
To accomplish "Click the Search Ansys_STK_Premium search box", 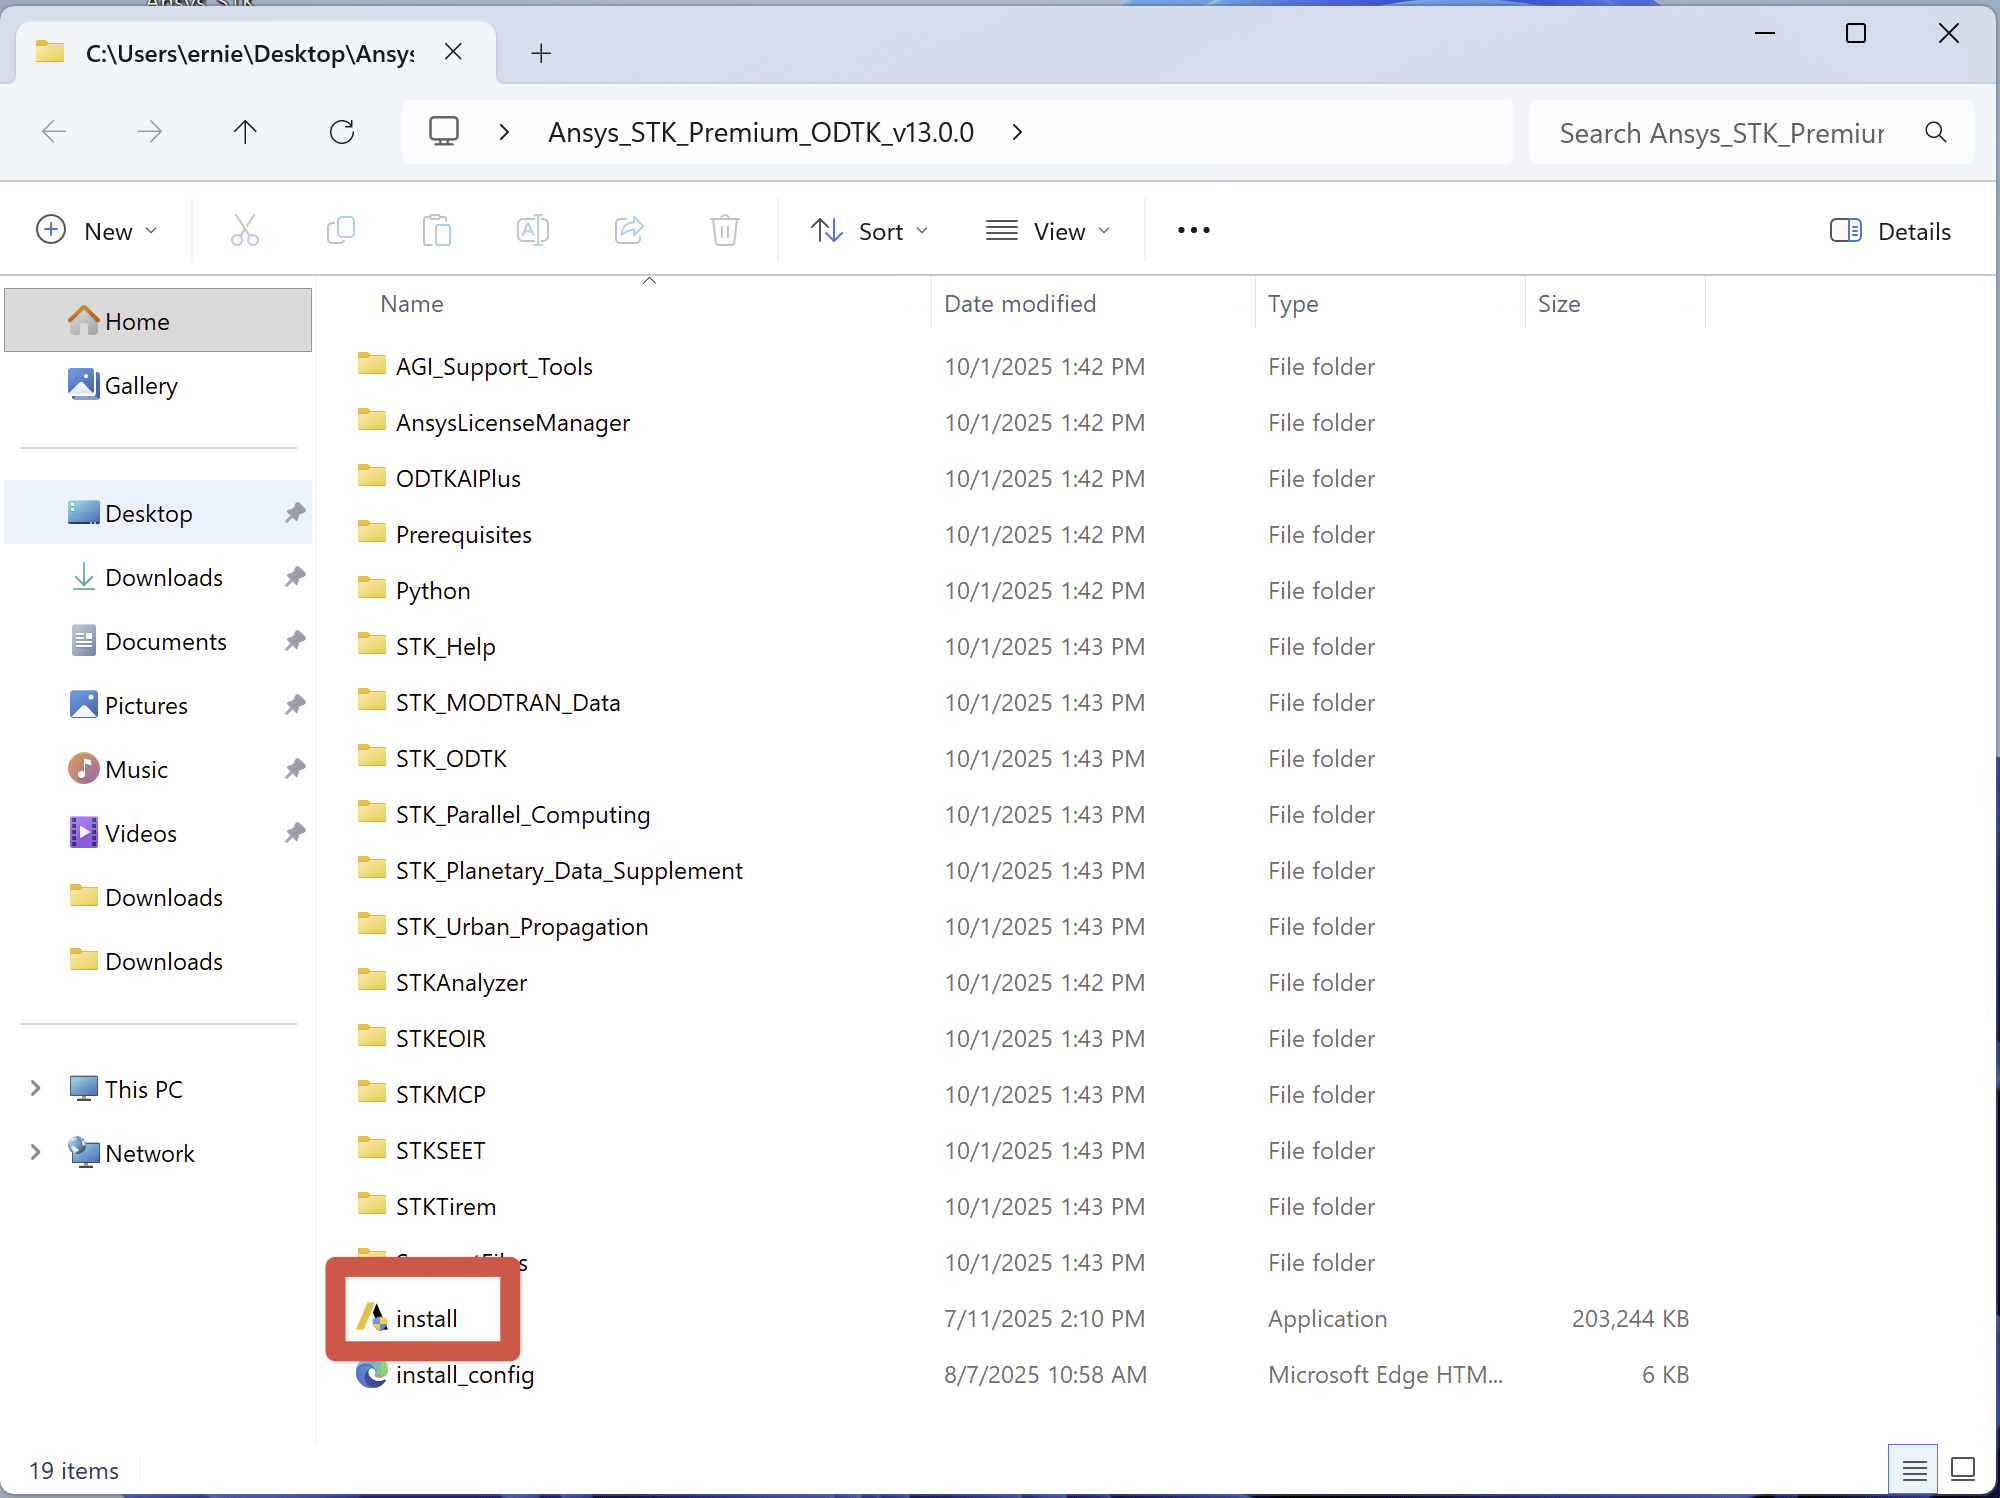I will (1720, 133).
